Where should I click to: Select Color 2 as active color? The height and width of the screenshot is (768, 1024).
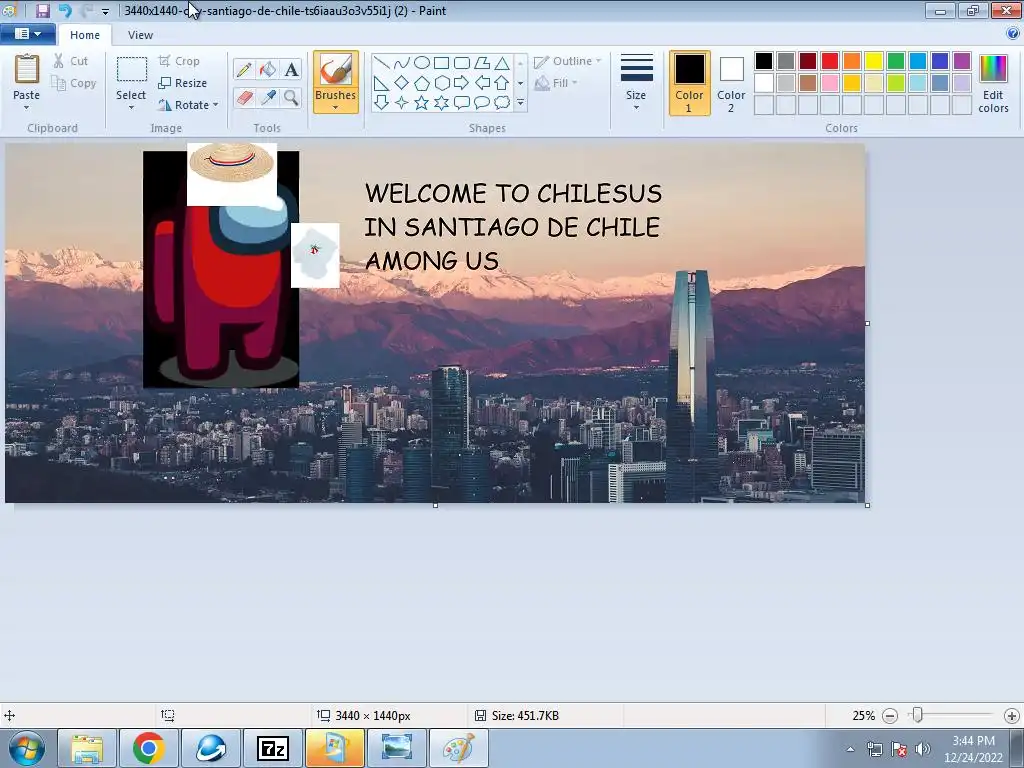click(731, 83)
